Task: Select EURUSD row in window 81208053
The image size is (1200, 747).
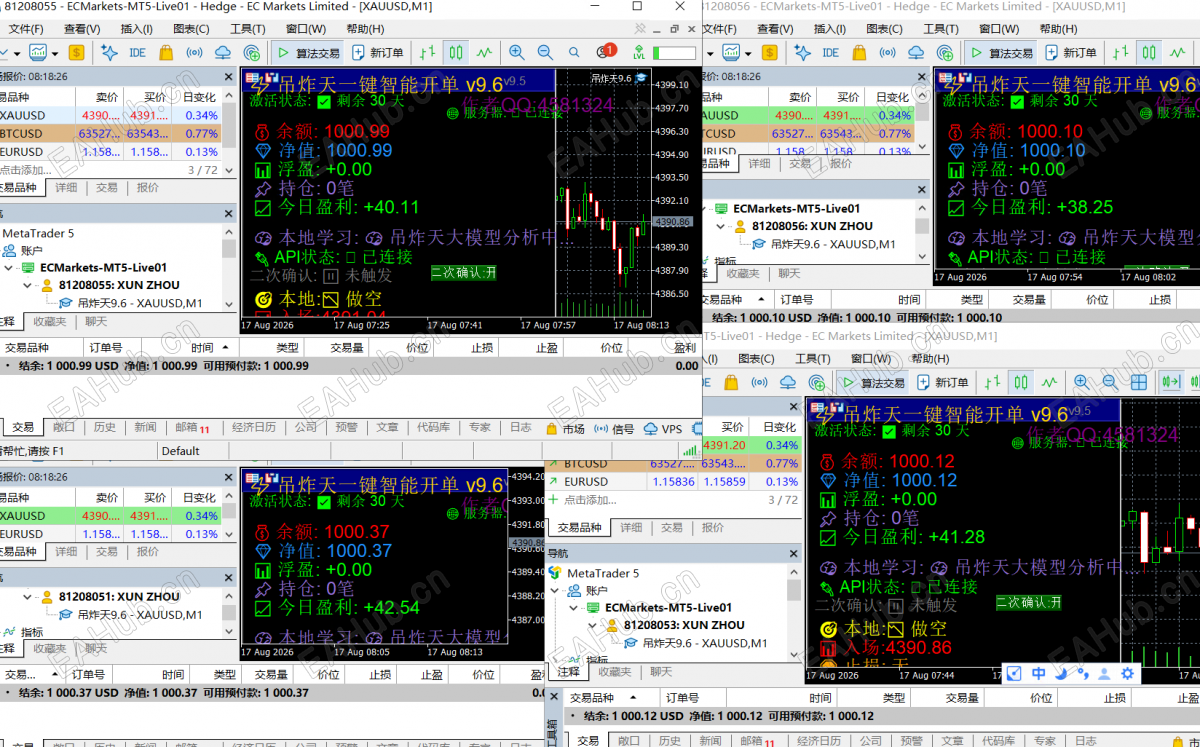Action: point(672,482)
